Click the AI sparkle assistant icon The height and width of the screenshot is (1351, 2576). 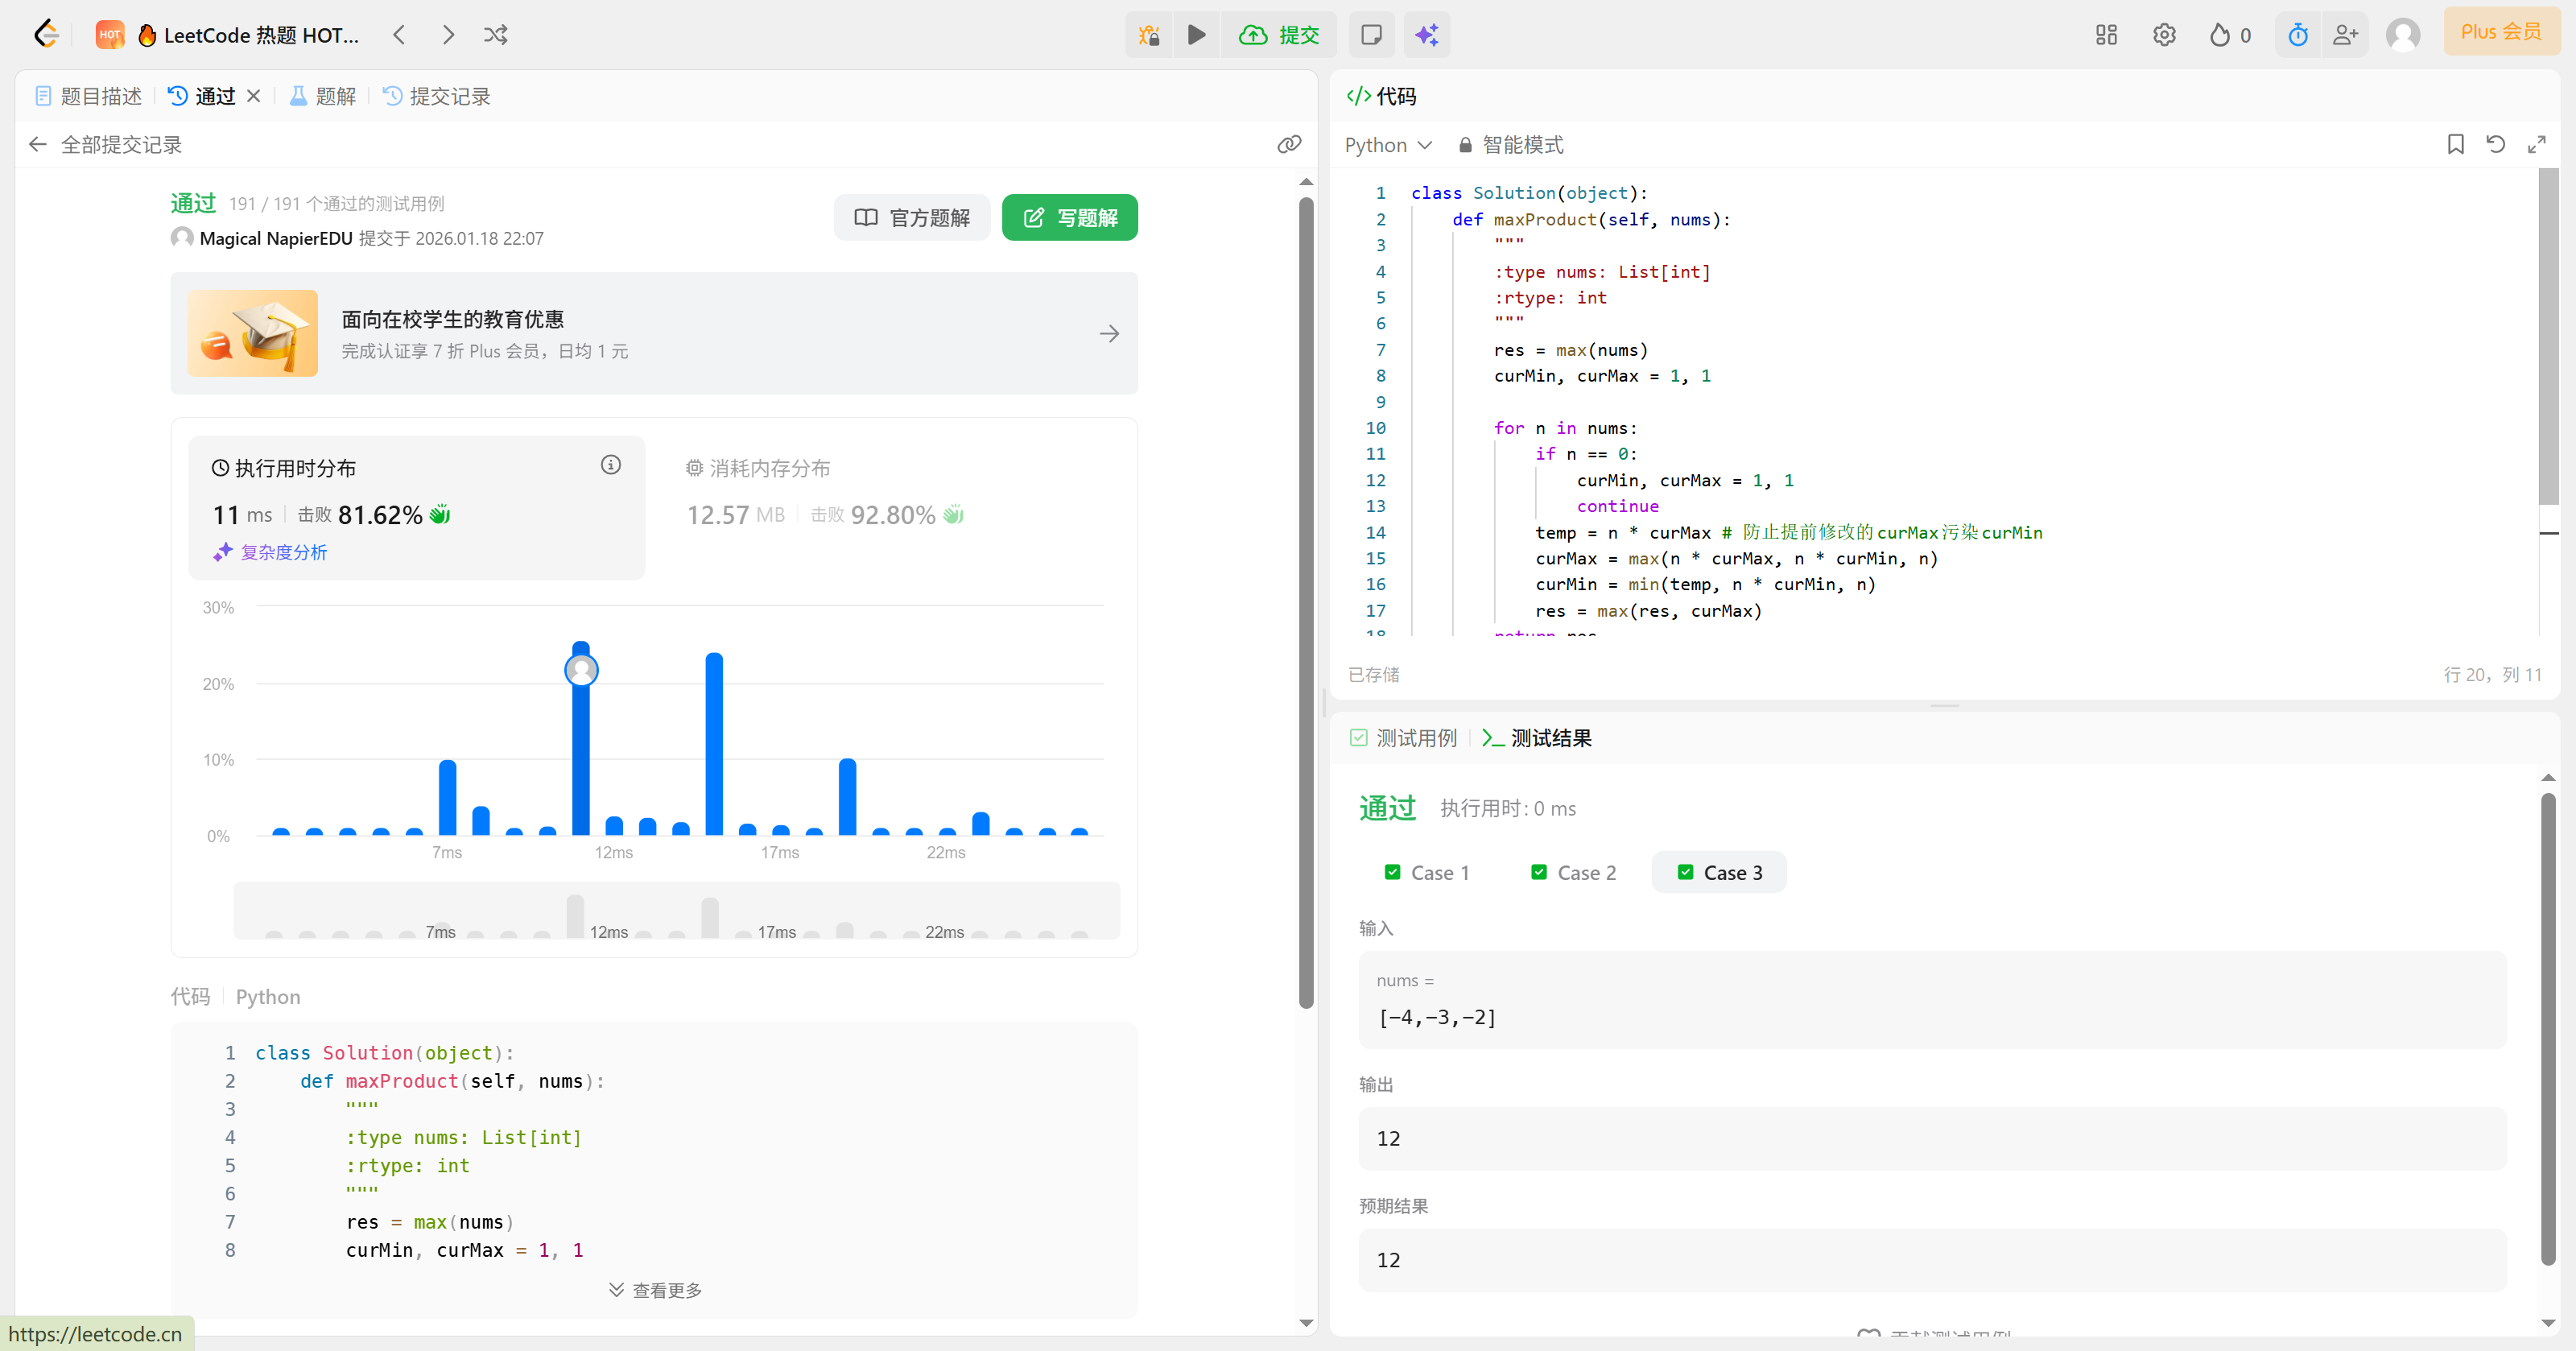pyautogui.click(x=1426, y=35)
